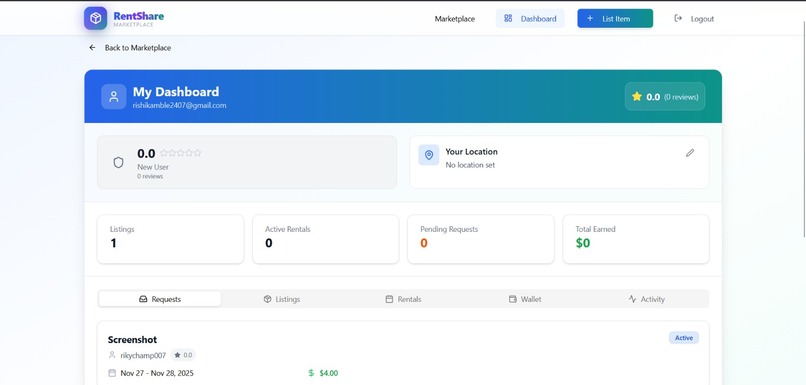Click the RentShare brand name
The image size is (806, 385).
point(139,16)
